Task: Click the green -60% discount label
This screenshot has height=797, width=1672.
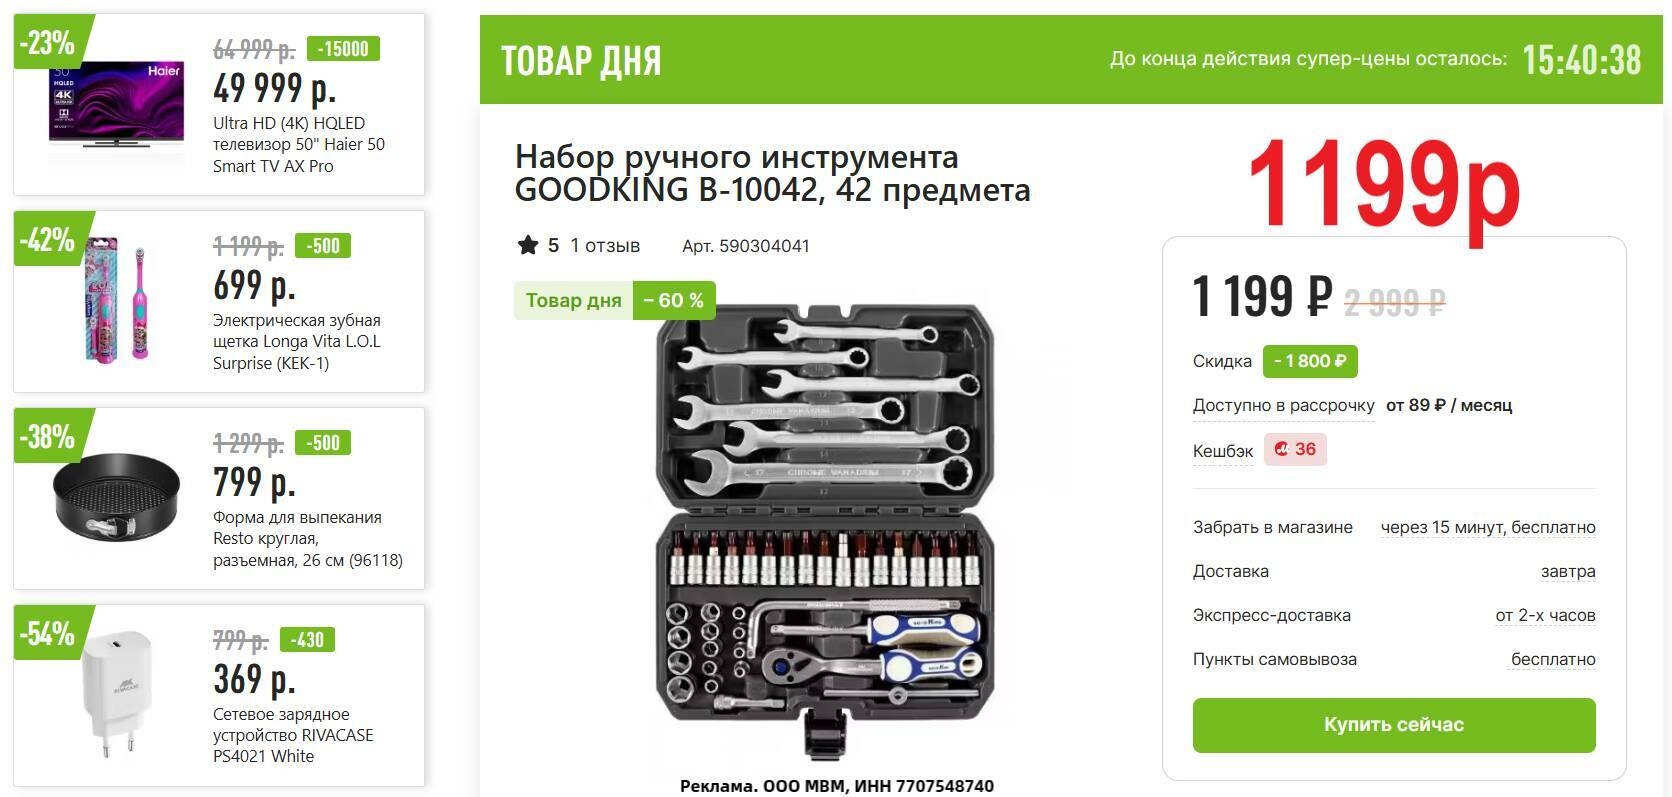Action: point(674,300)
